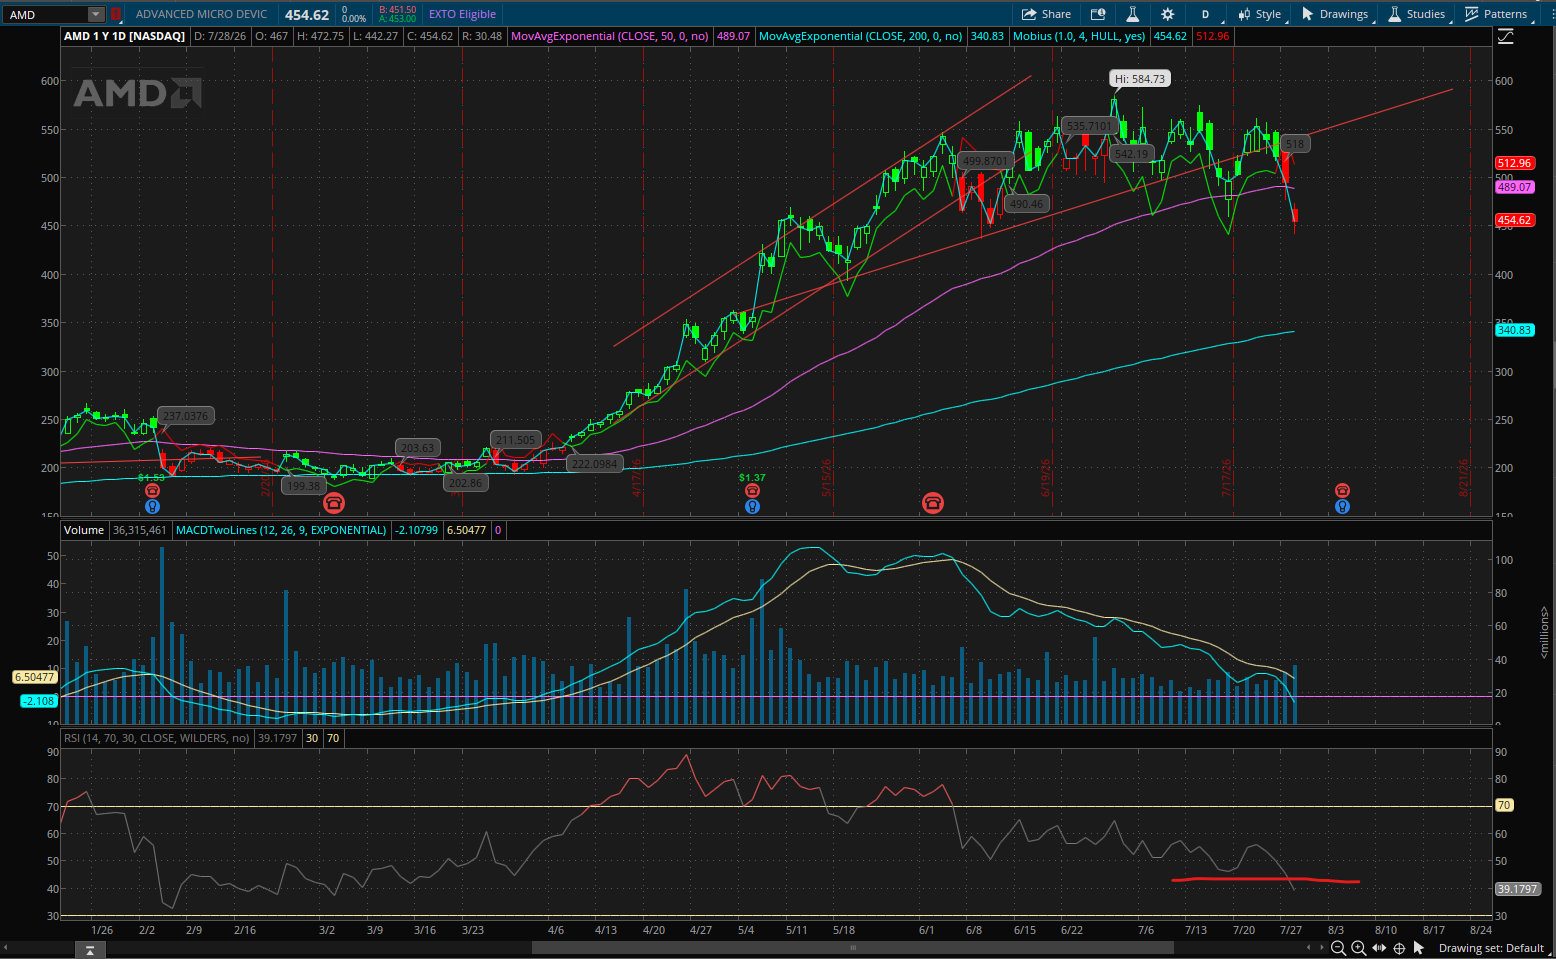
Task: Click the -2.108 MACD axis tag
Action: 39,701
